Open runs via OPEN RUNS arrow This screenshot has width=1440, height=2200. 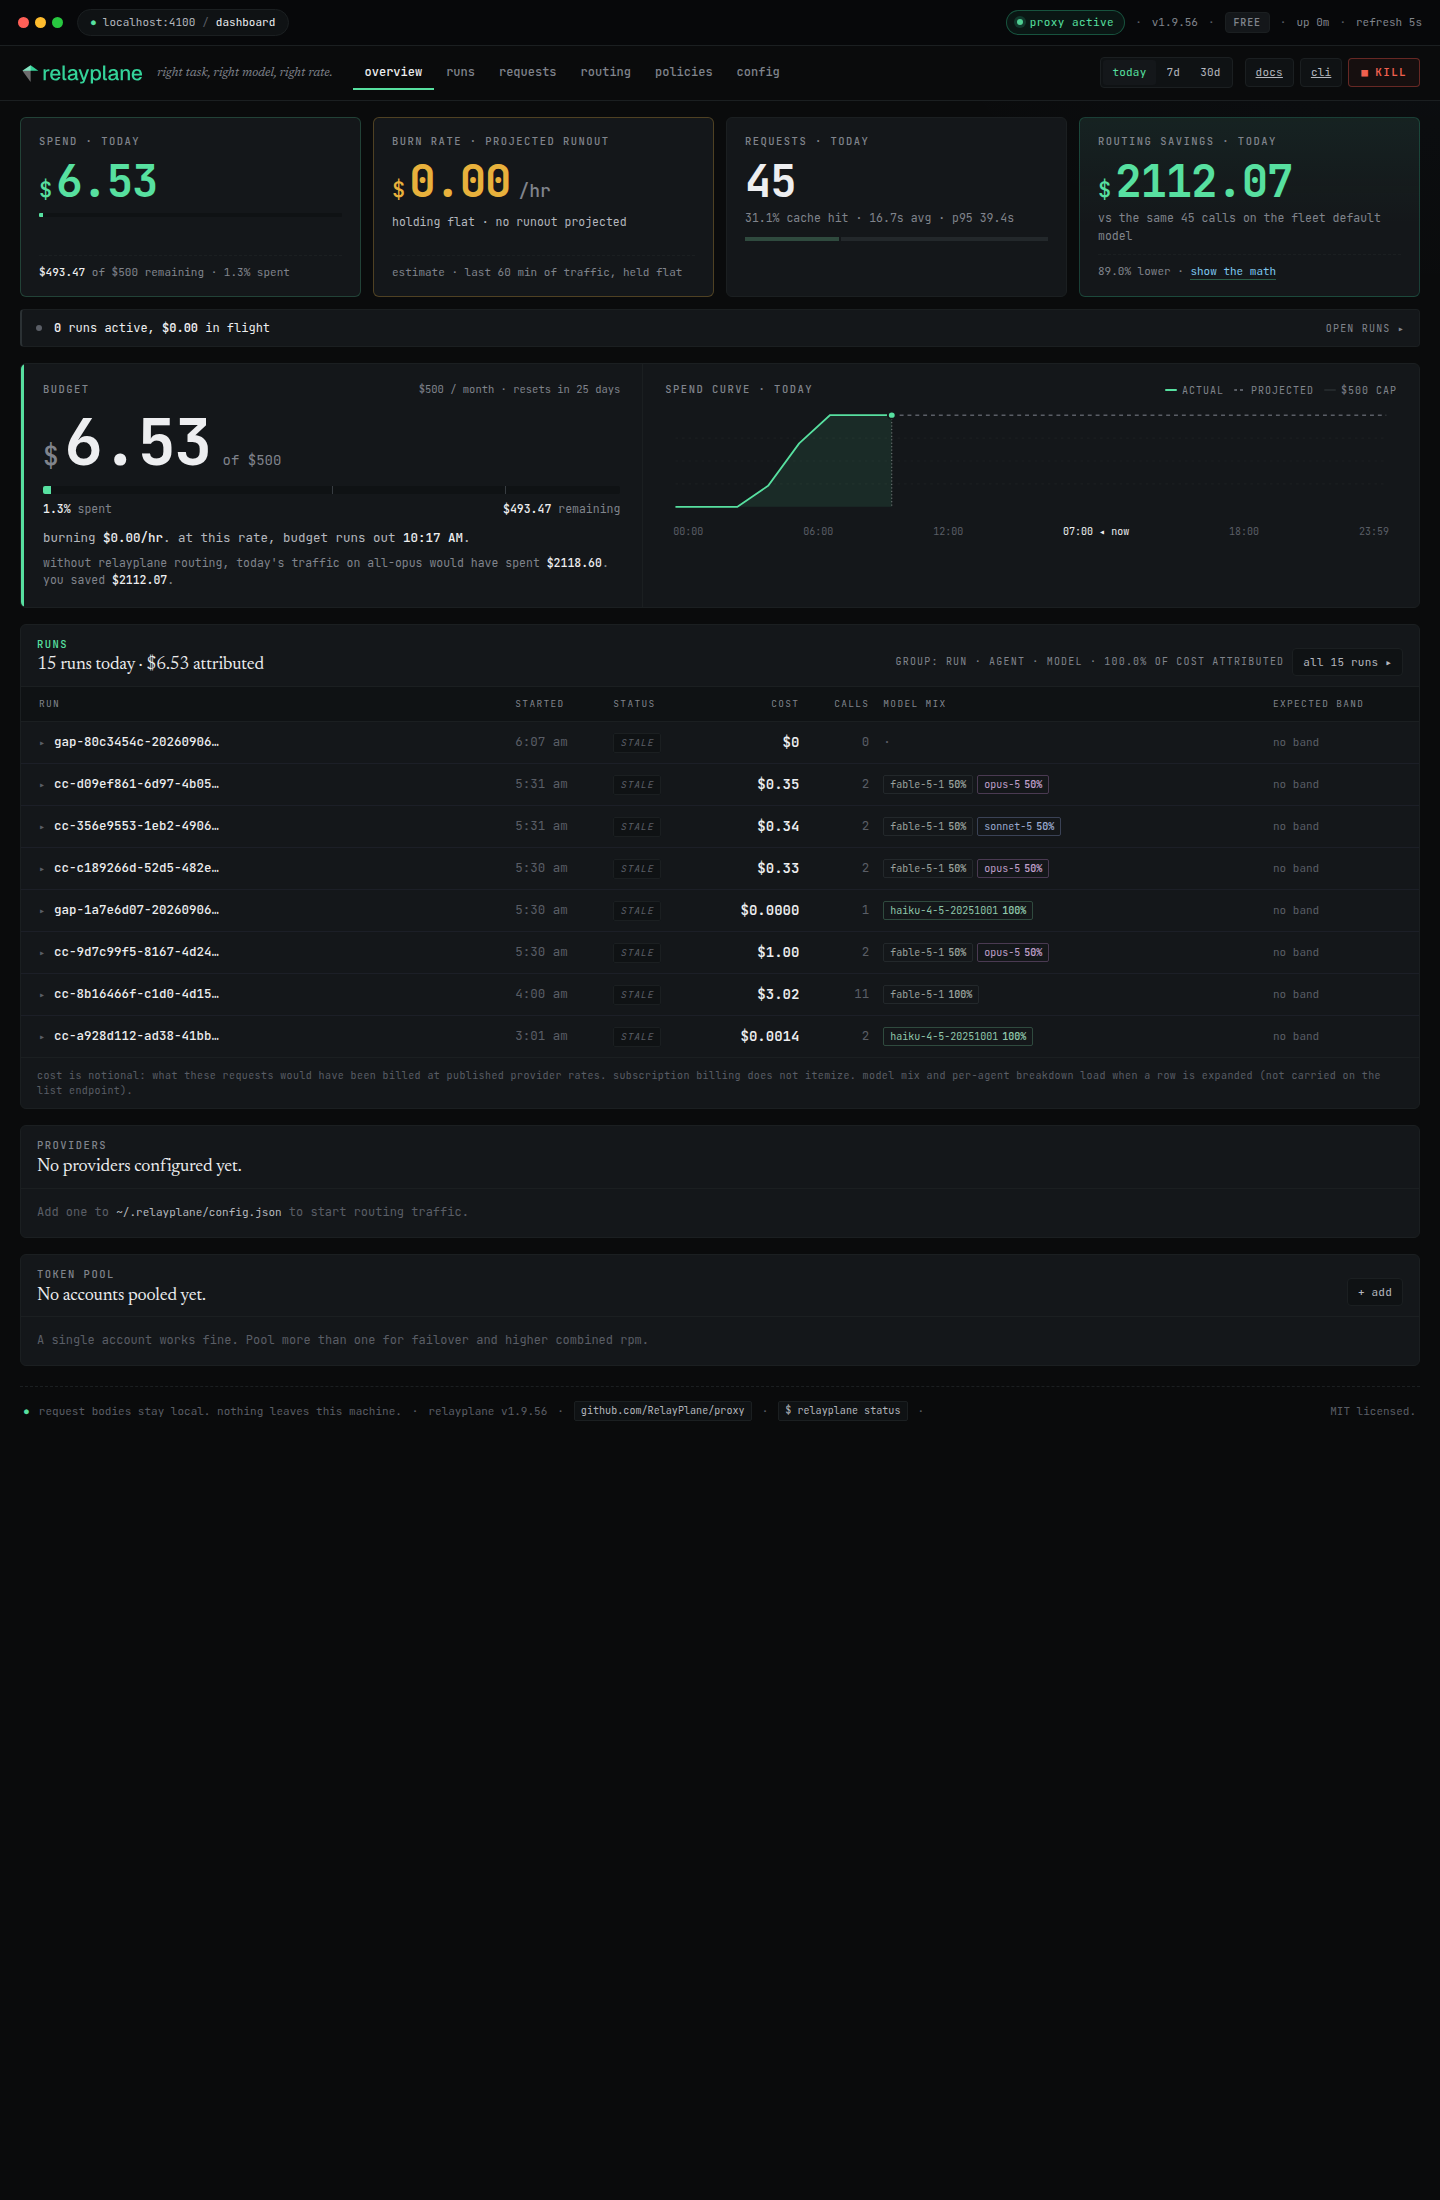click(1364, 328)
